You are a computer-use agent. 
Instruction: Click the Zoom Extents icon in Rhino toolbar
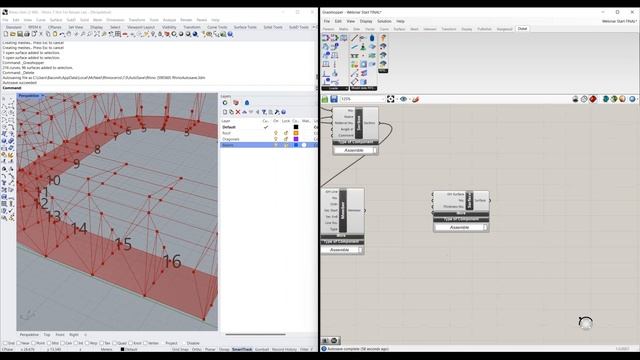point(97,34)
